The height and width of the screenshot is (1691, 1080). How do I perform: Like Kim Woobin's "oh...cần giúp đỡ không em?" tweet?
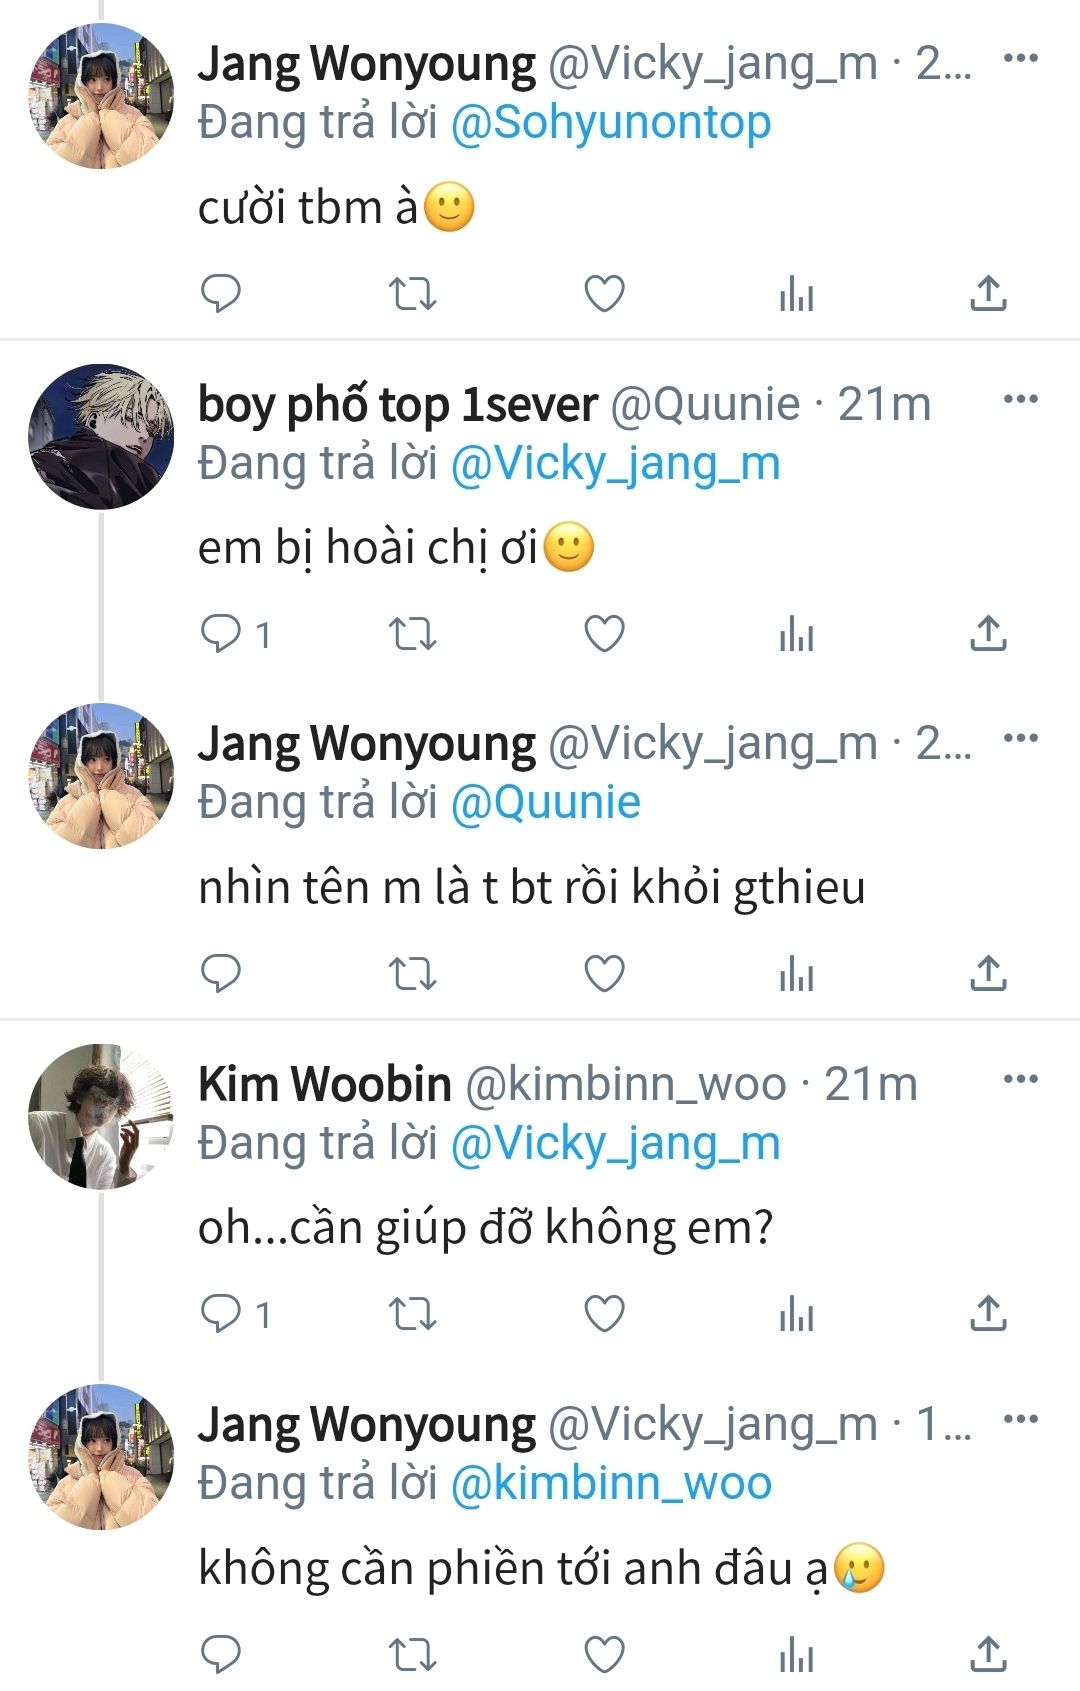[x=604, y=1314]
